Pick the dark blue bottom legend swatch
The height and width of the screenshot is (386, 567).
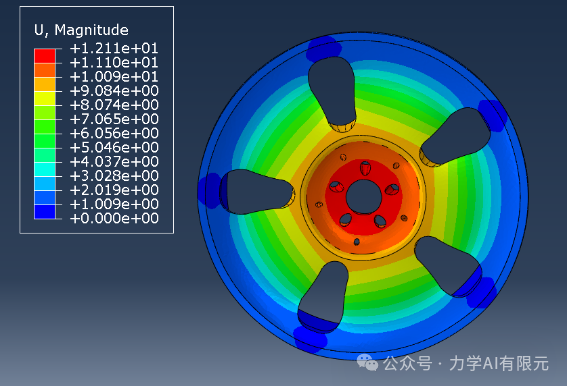45,212
